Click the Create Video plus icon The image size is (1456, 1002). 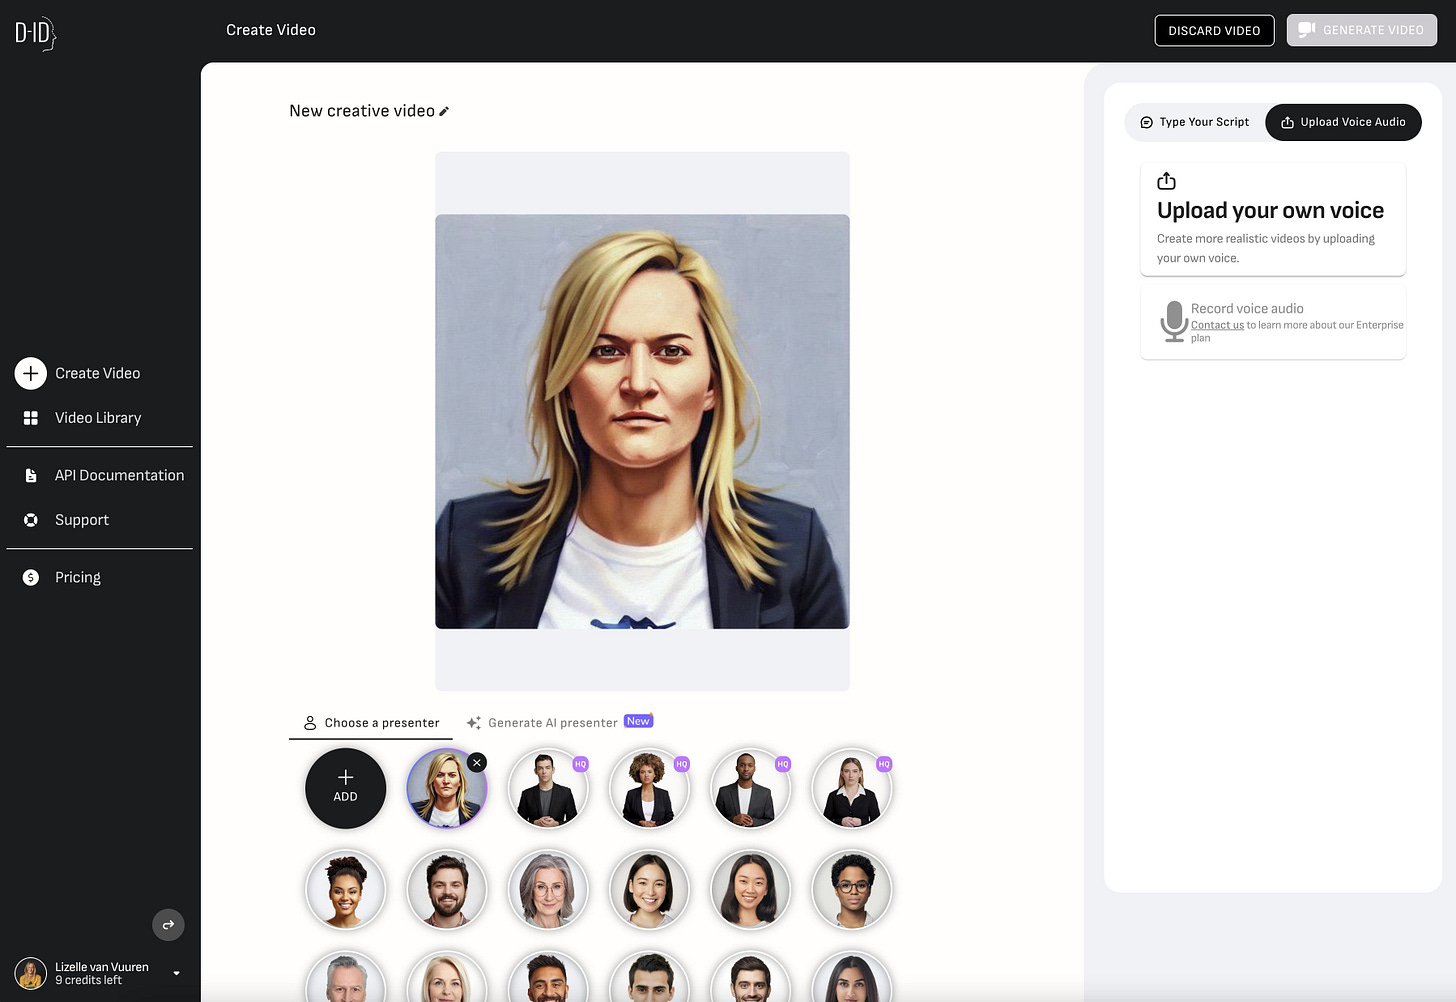point(31,373)
